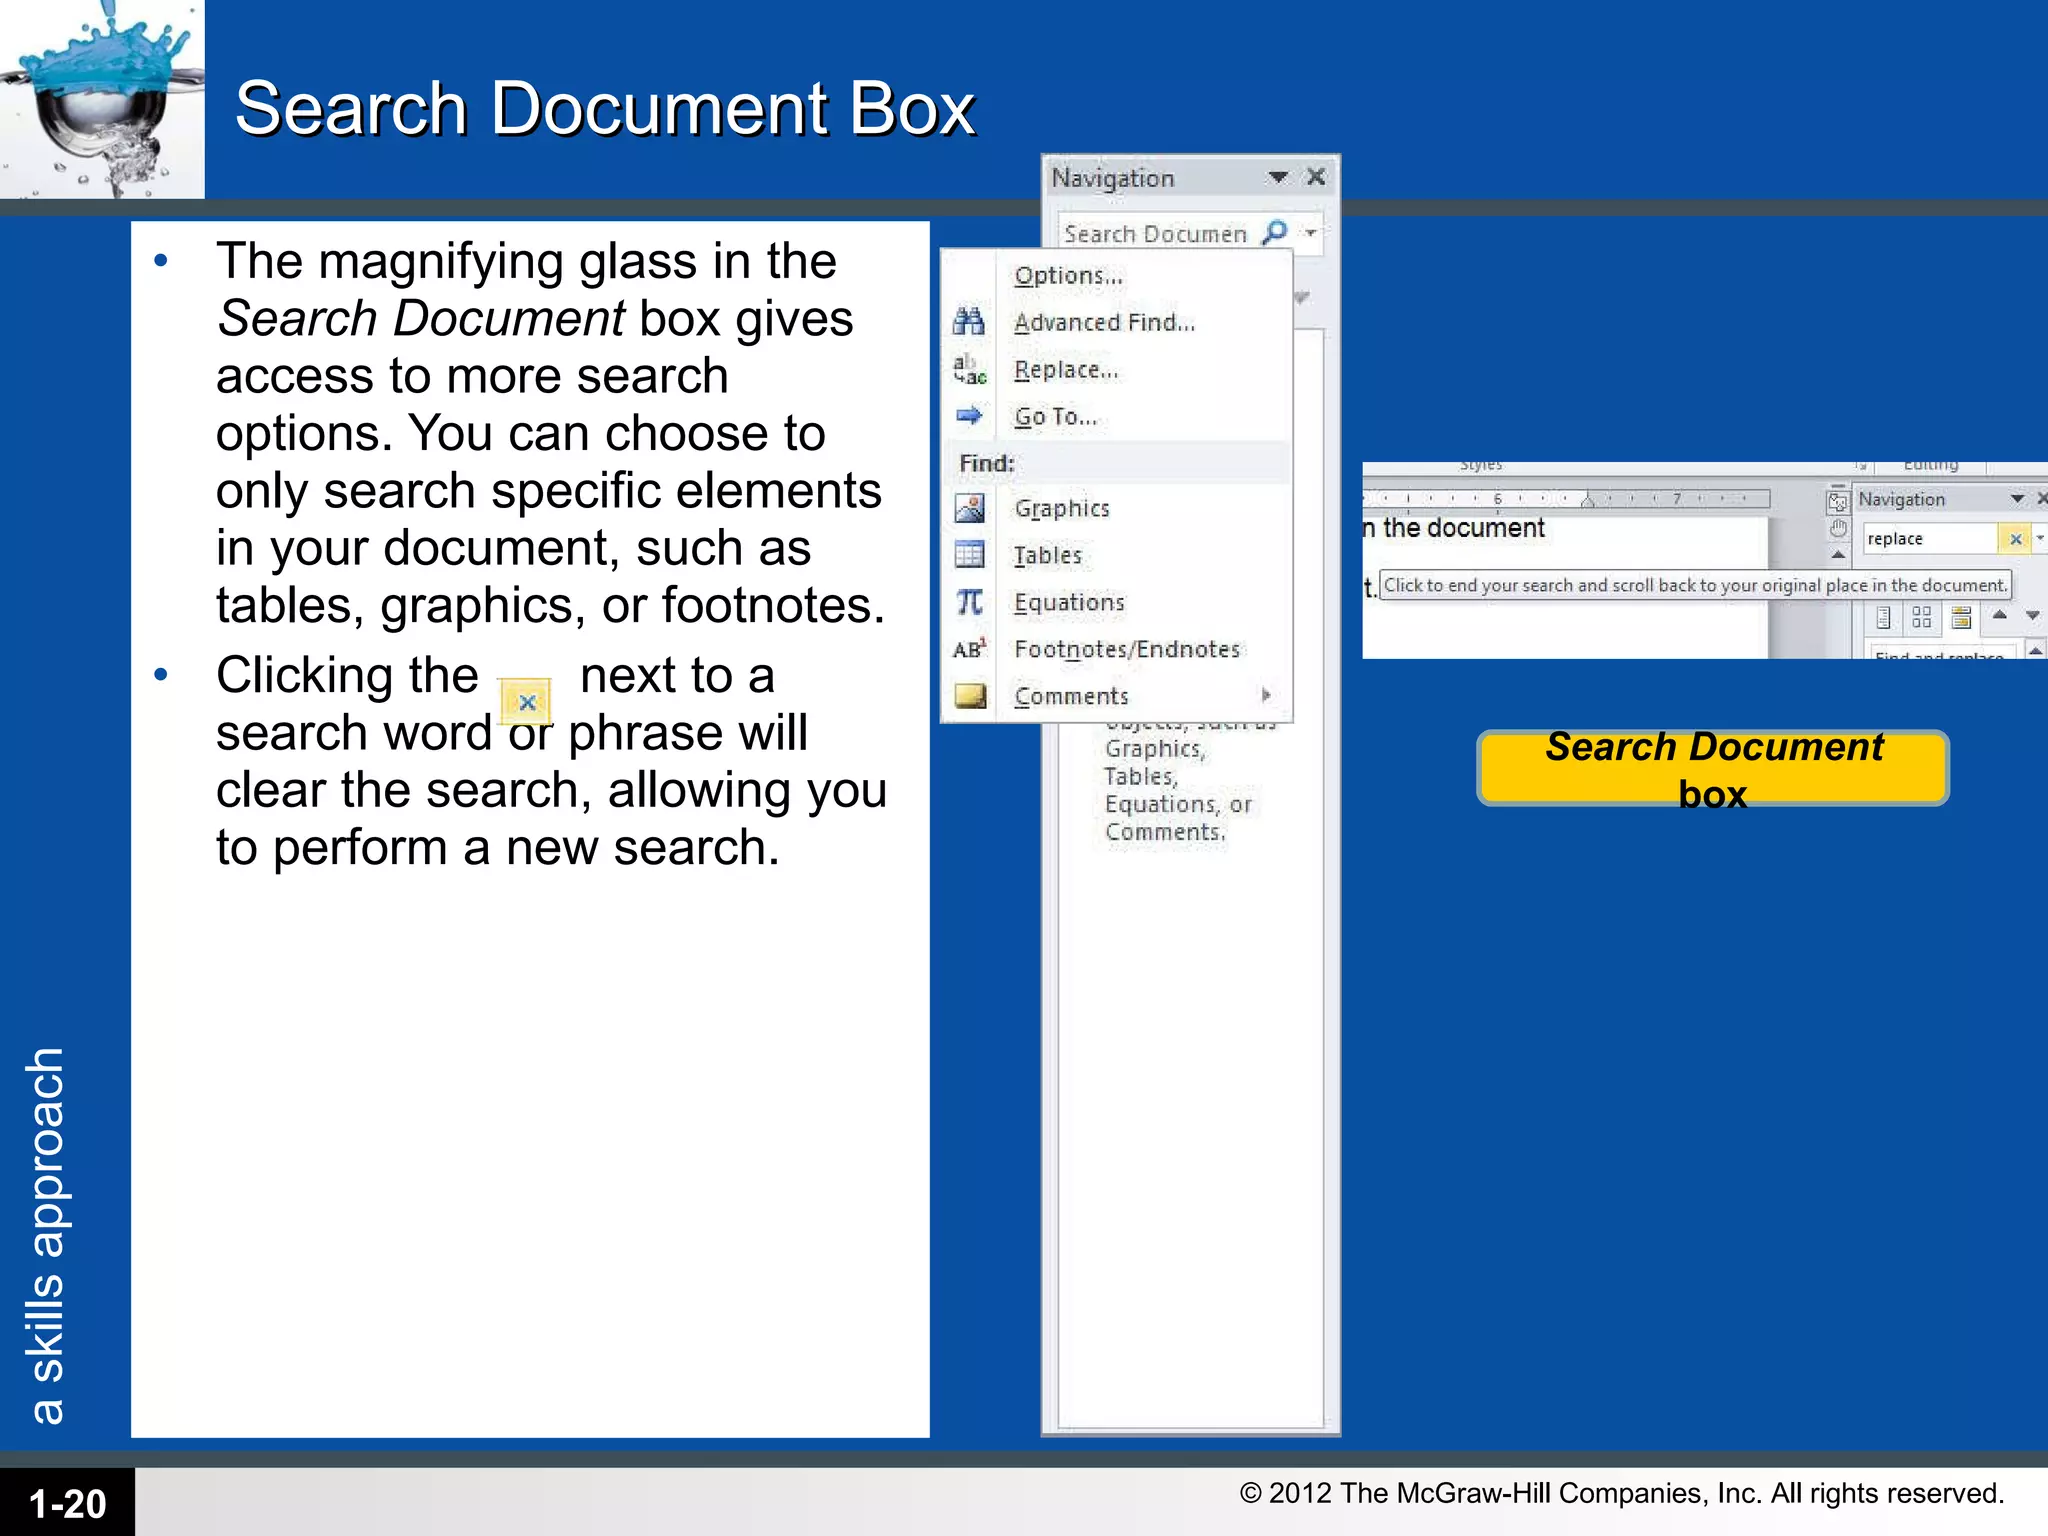Screen dimensions: 2048x1536
Task: Click the blue Go To arrow icon
Action: [969, 415]
